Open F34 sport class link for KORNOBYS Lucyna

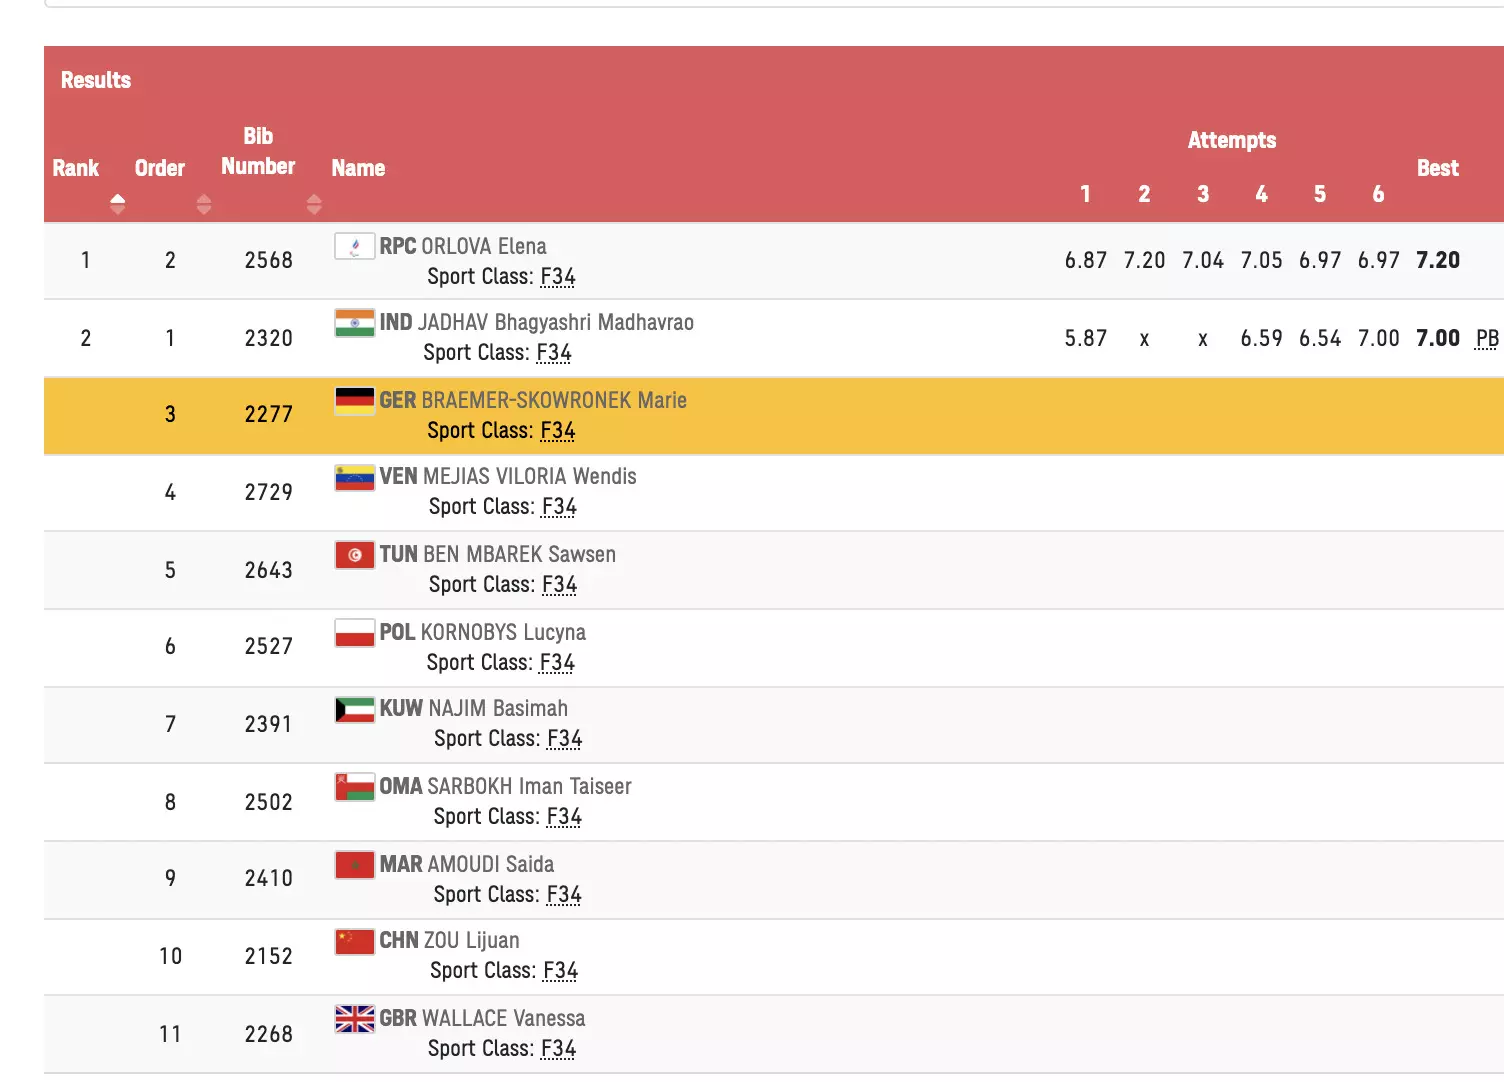[557, 663]
